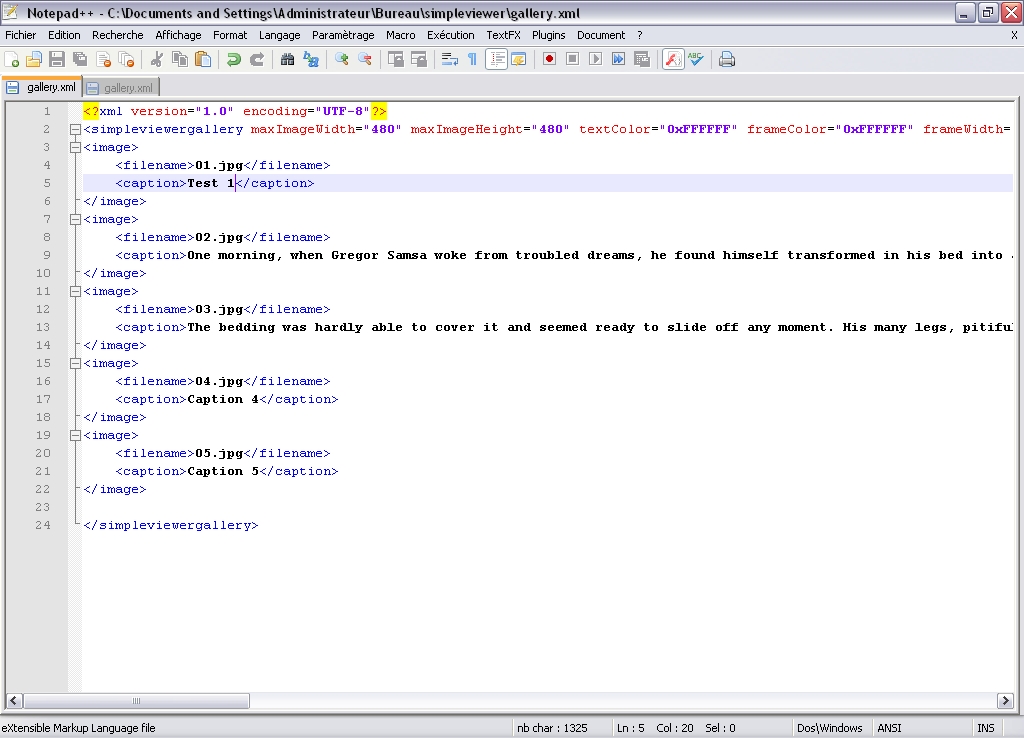Click the Zoom in magnifier icon
Image resolution: width=1024 pixels, height=738 pixels.
pos(342,60)
